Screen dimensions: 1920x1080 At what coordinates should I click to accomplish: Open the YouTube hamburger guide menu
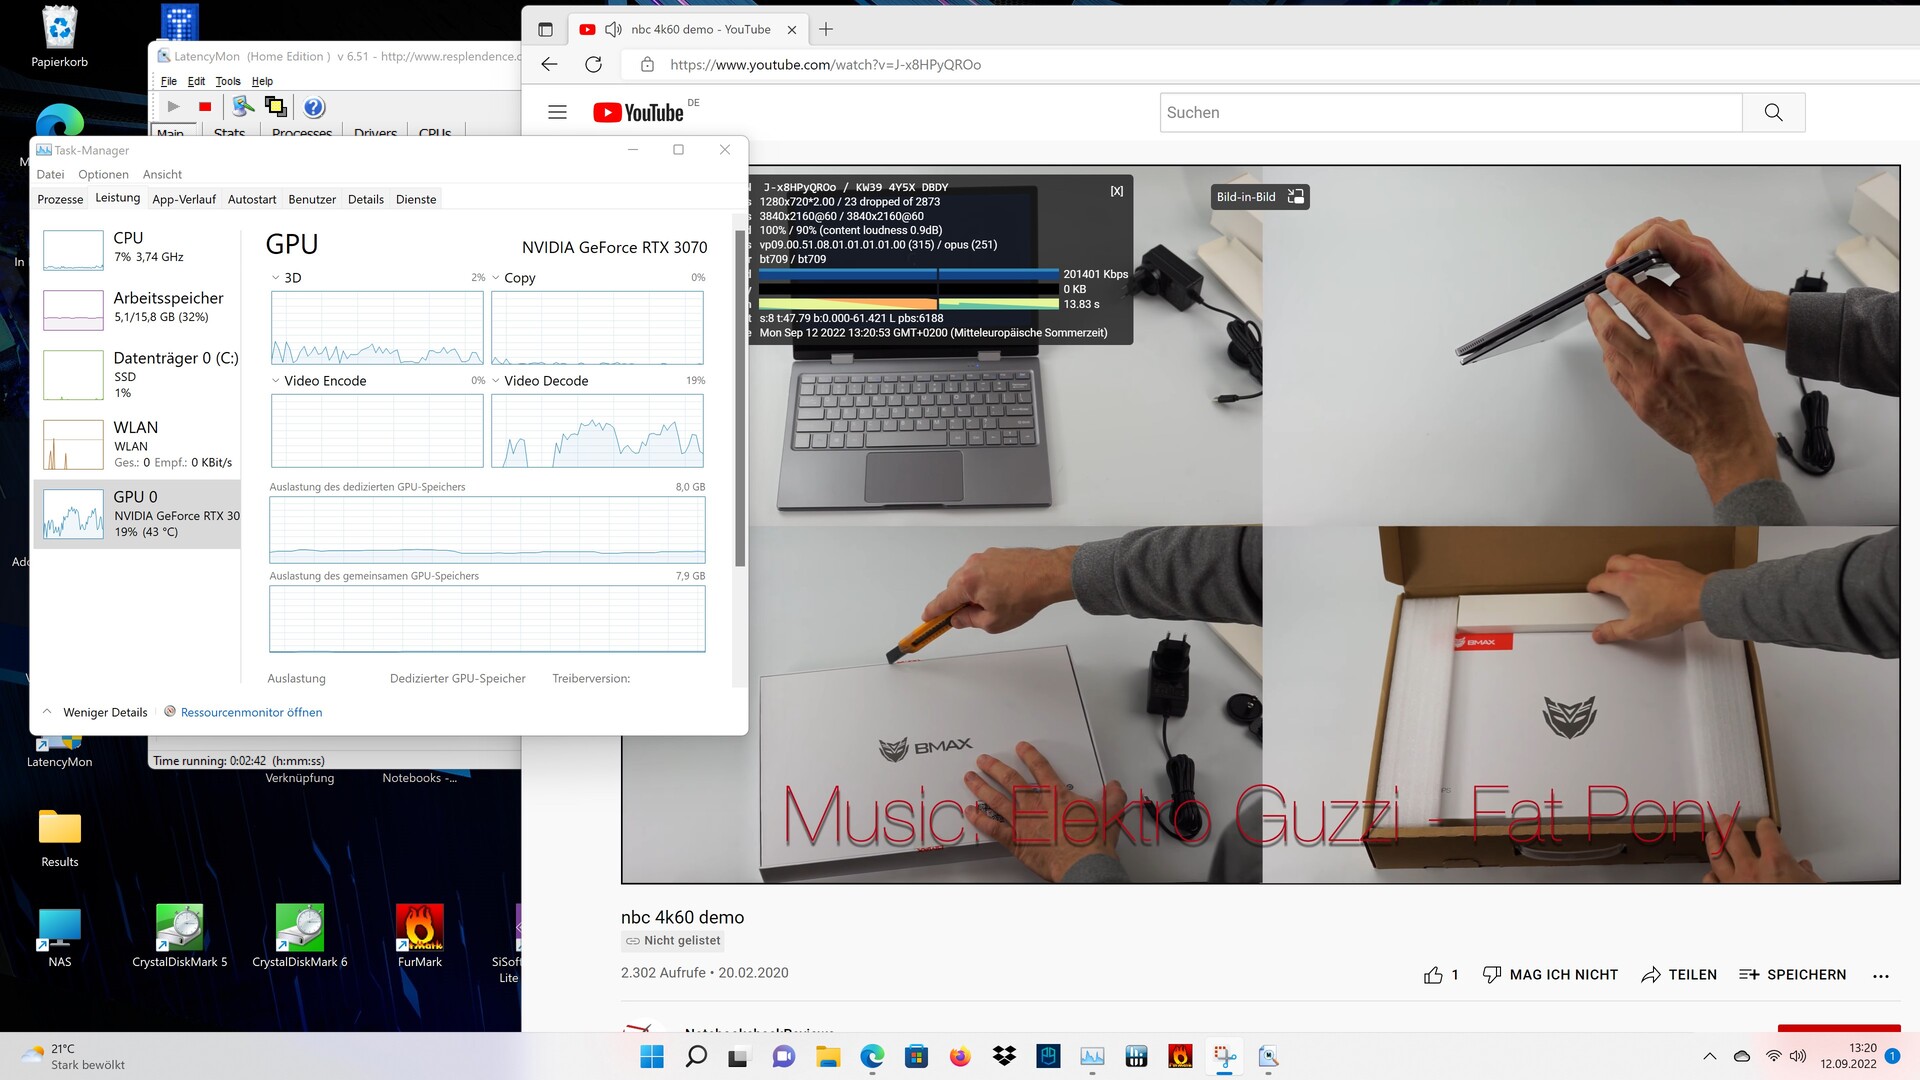coord(558,113)
